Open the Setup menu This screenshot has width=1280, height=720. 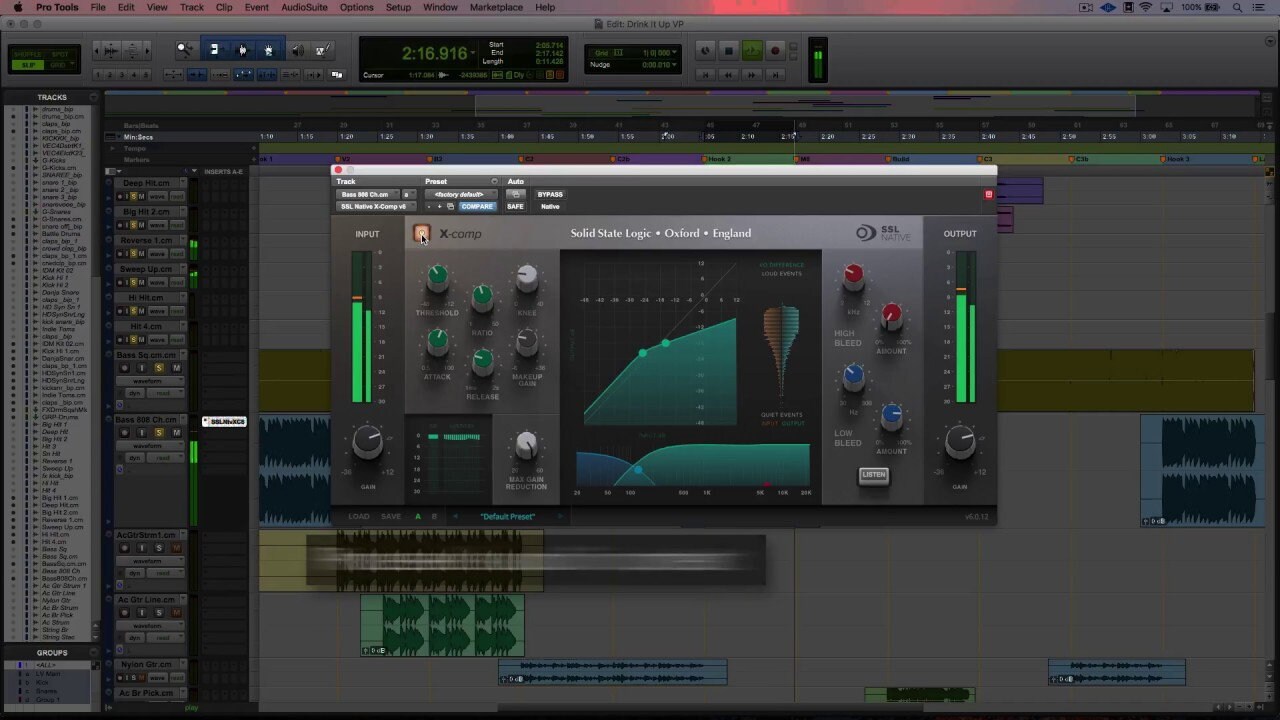pos(398,7)
